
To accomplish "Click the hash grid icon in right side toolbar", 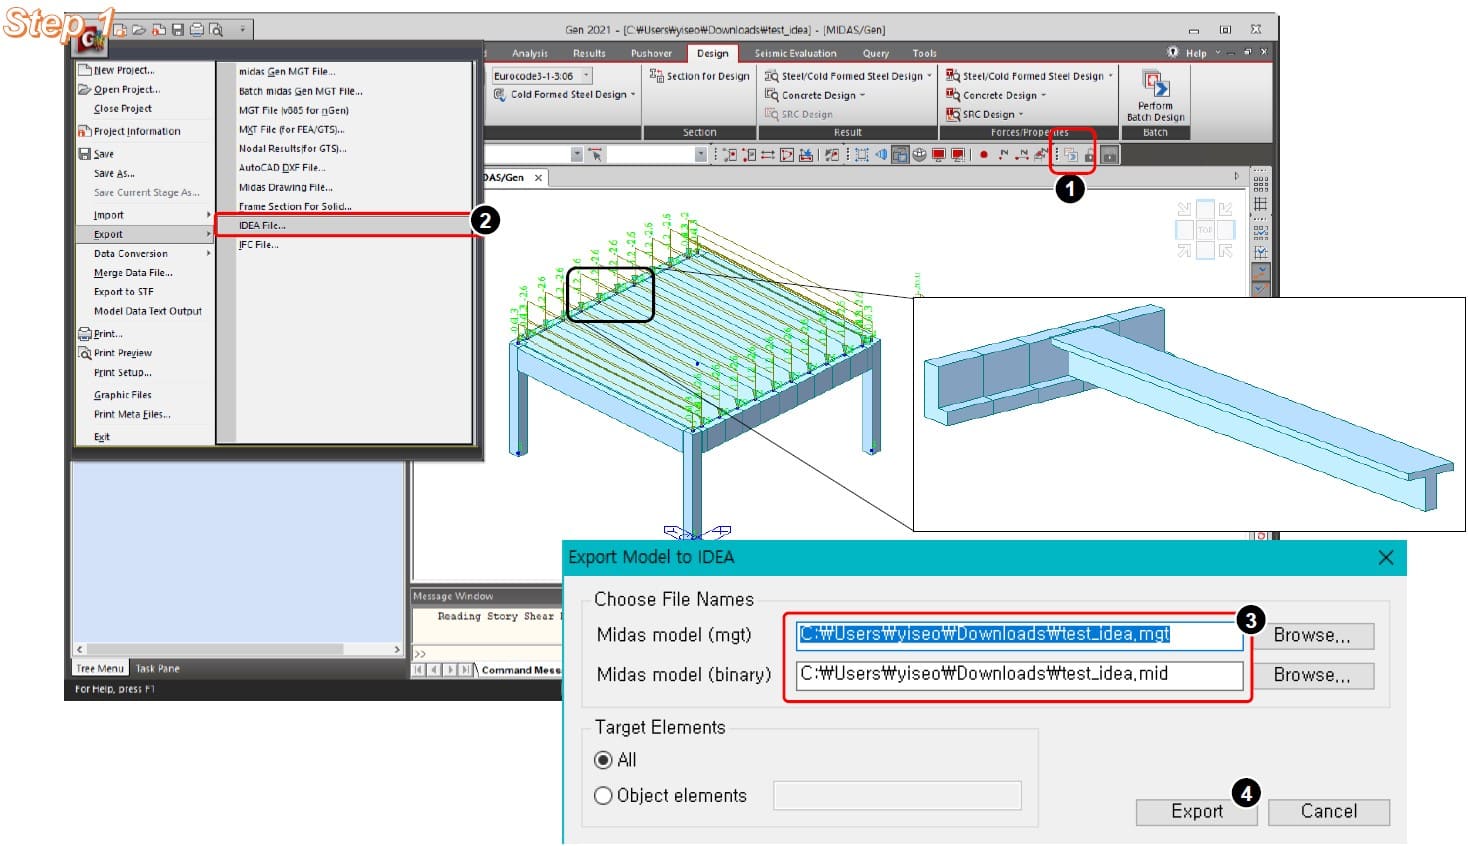I will 1260,204.
